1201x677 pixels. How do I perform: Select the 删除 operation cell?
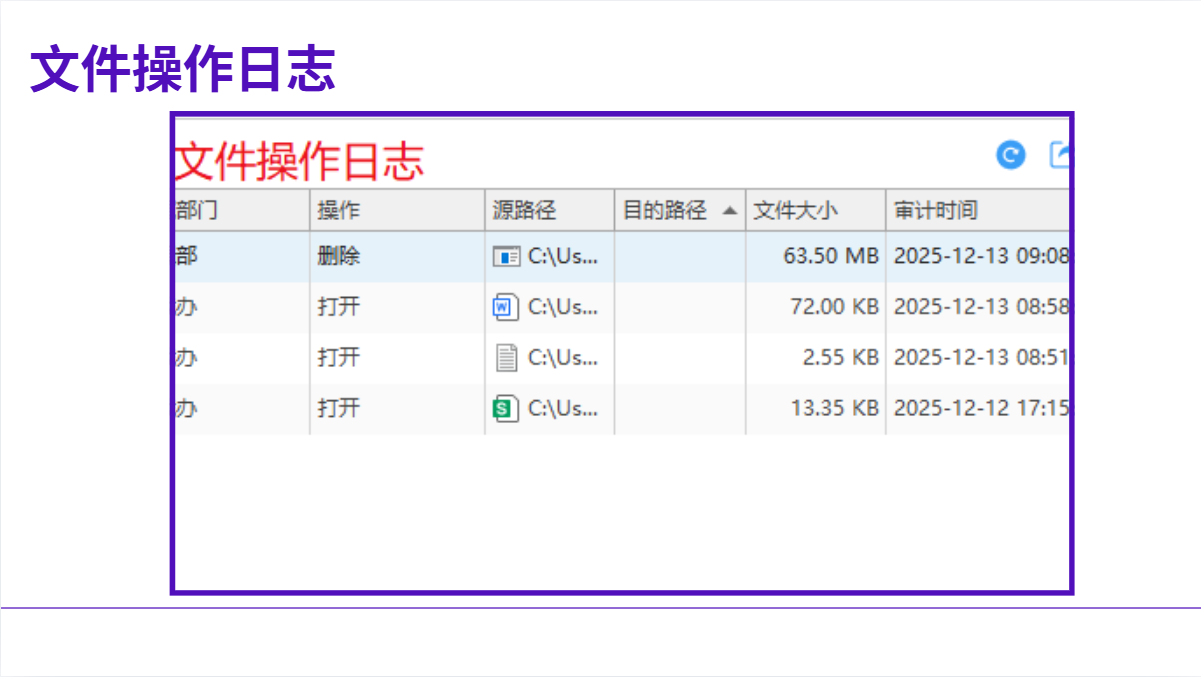coord(339,257)
